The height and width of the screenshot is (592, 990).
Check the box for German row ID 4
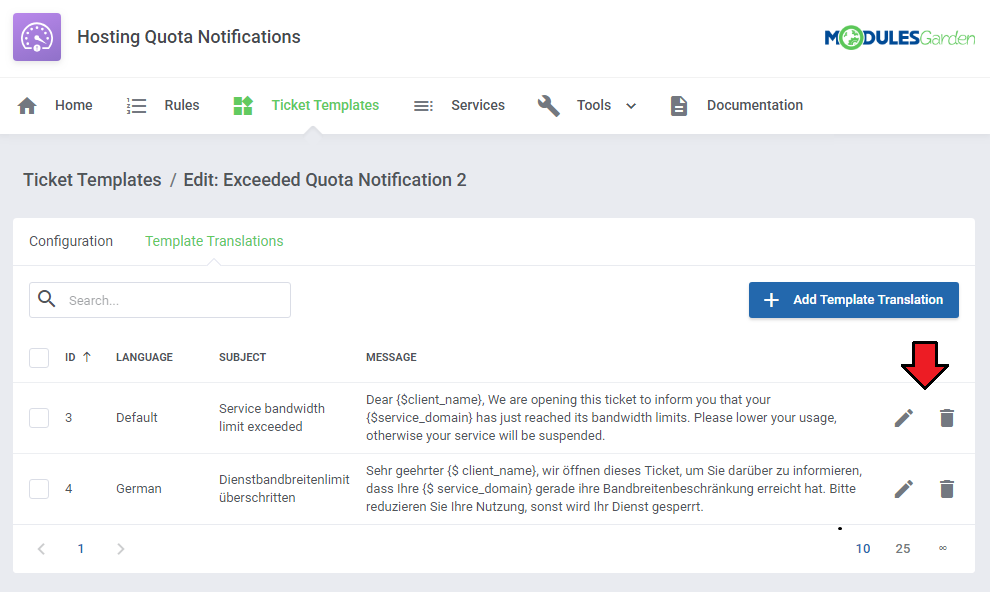(39, 488)
